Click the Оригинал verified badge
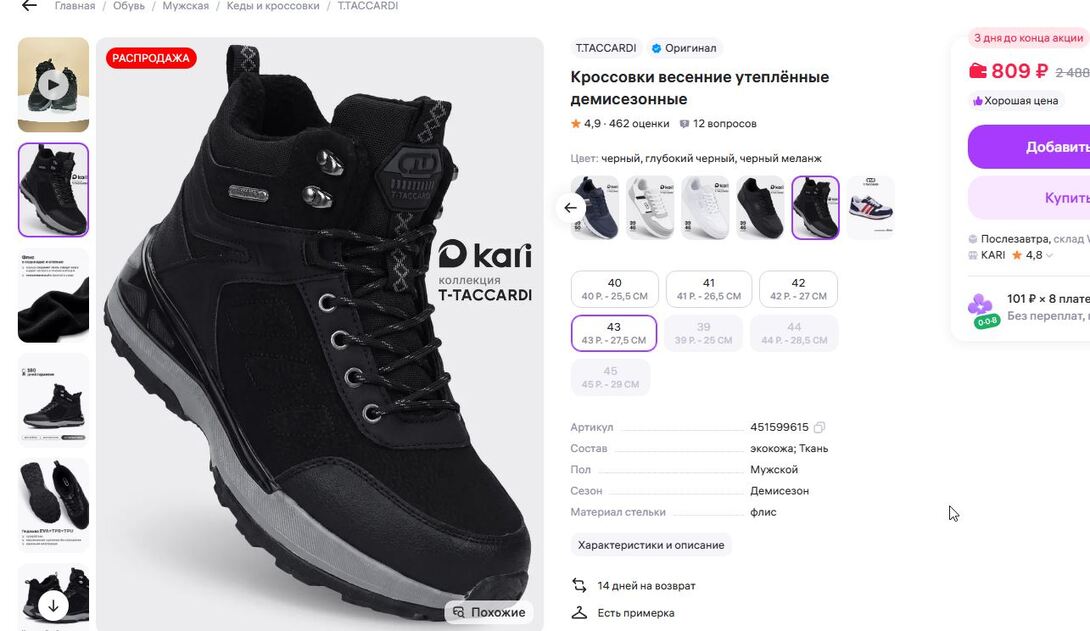The image size is (1090, 631). pyautogui.click(x=683, y=48)
